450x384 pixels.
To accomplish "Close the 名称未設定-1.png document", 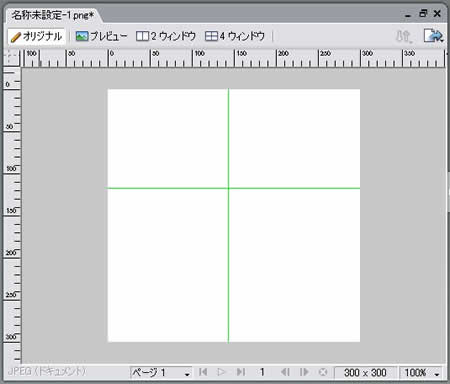I will [x=437, y=14].
